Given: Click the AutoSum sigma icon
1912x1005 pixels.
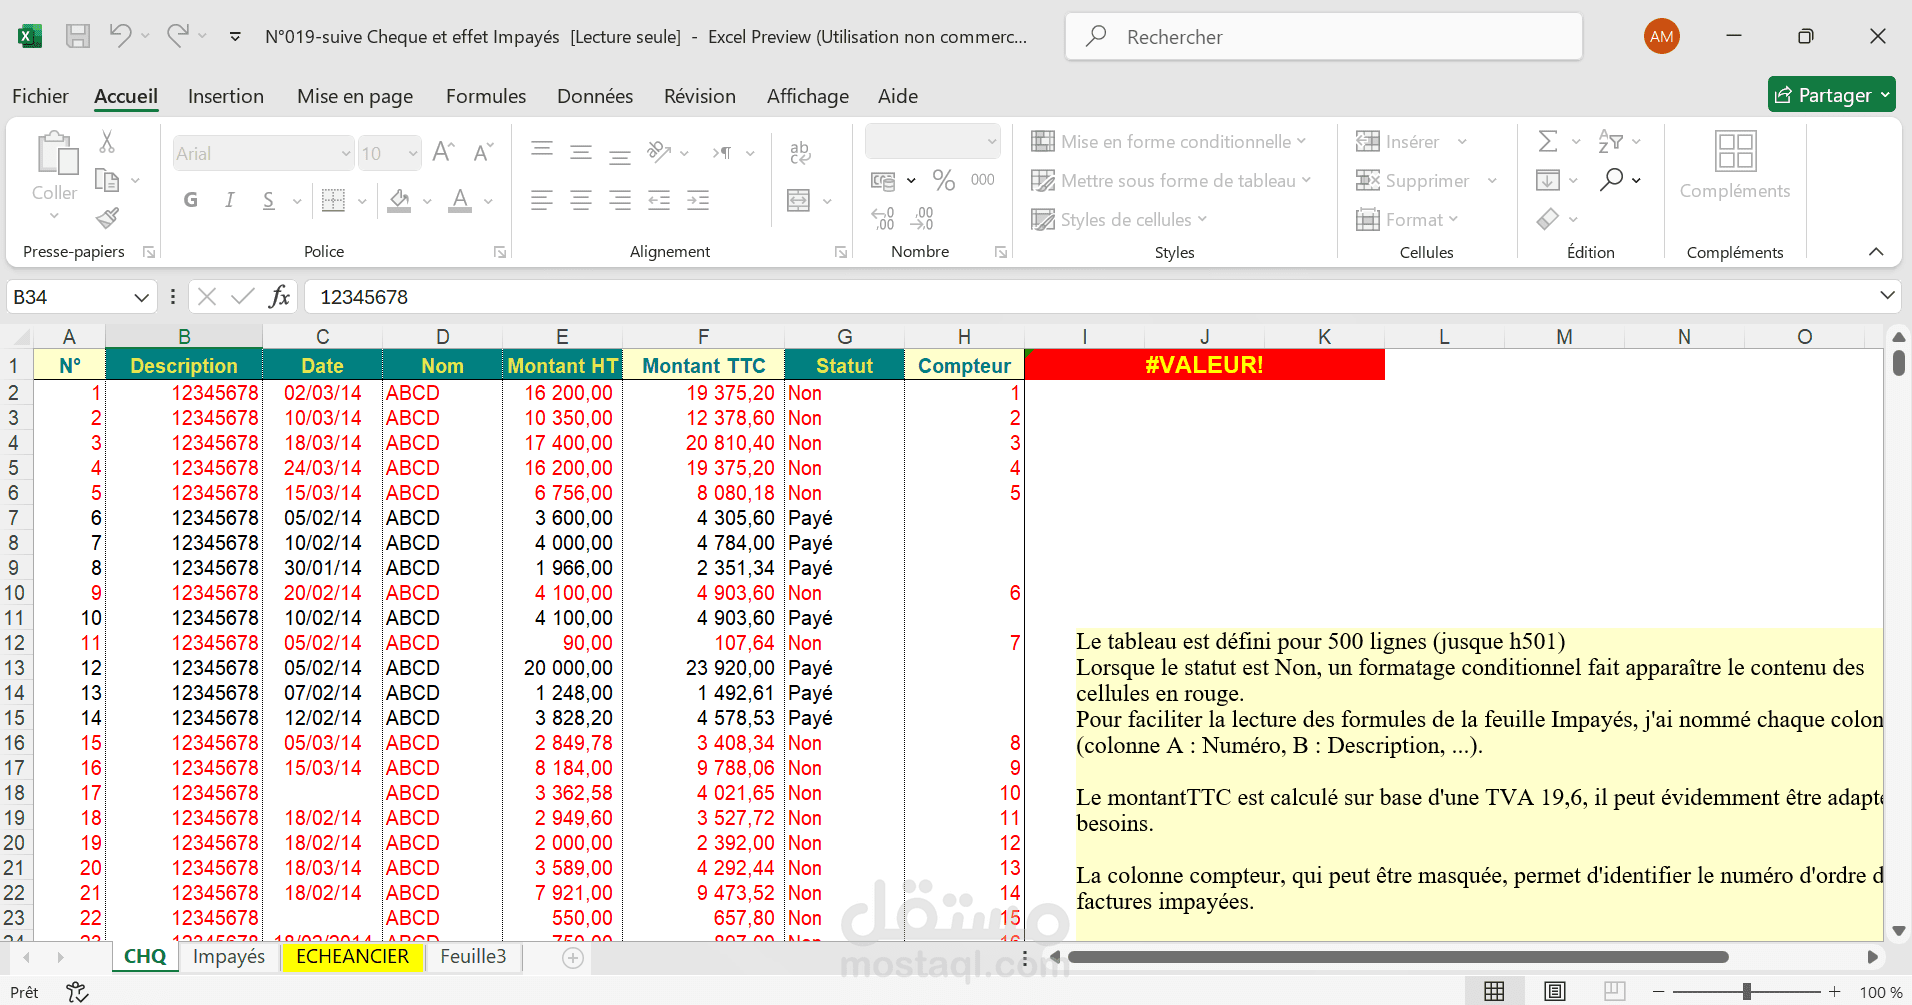Looking at the screenshot, I should pos(1548,141).
